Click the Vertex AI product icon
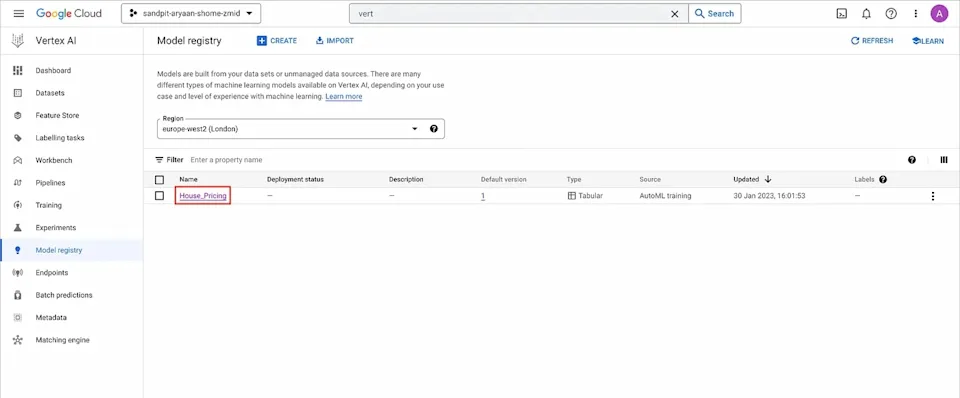 click(17, 41)
